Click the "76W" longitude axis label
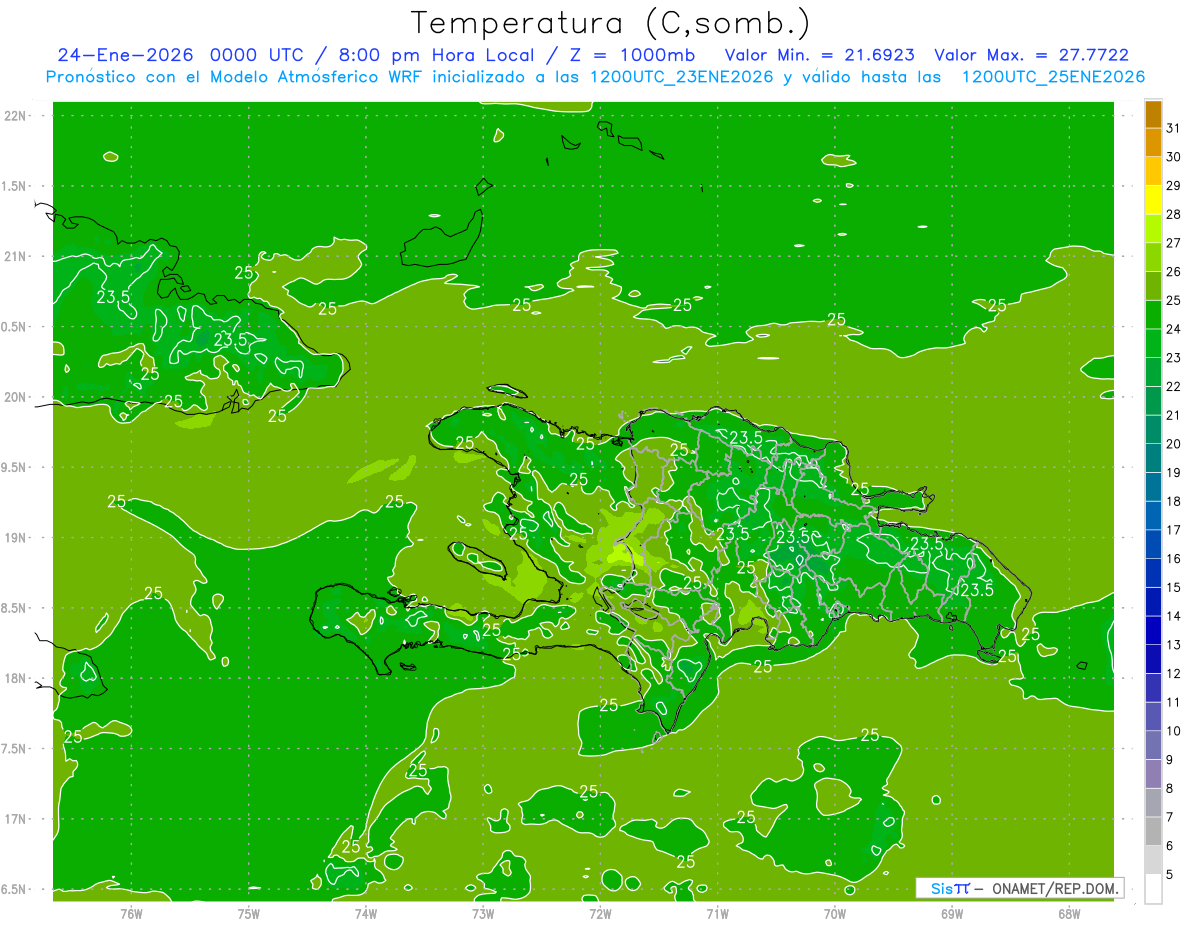The width and height of the screenshot is (1200, 927). 131,913
